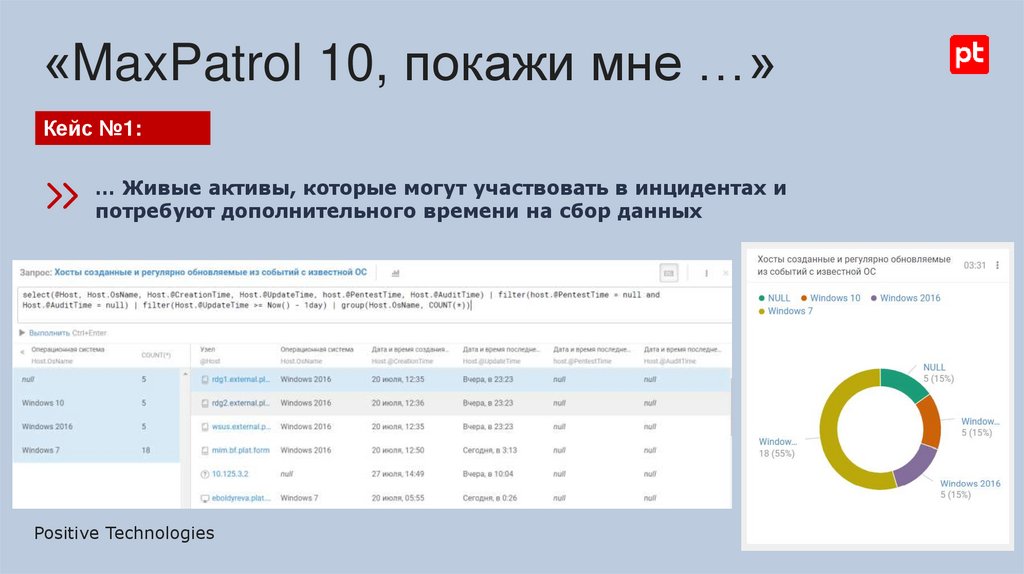The height and width of the screenshot is (574, 1024).
Task: Click the '18 (55%)' chart label
Action: [776, 453]
